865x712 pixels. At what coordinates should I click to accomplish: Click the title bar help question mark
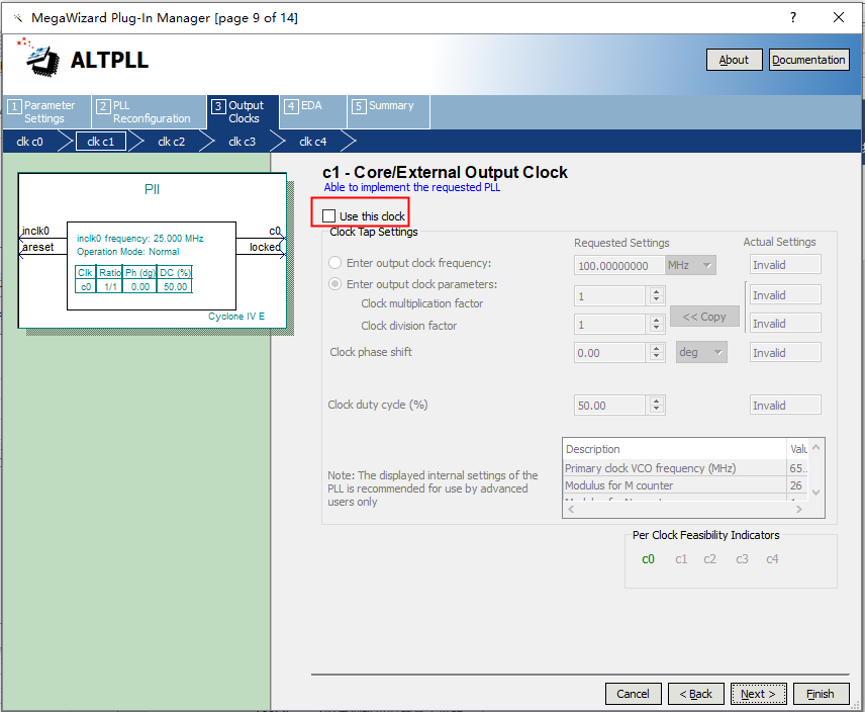coord(793,18)
